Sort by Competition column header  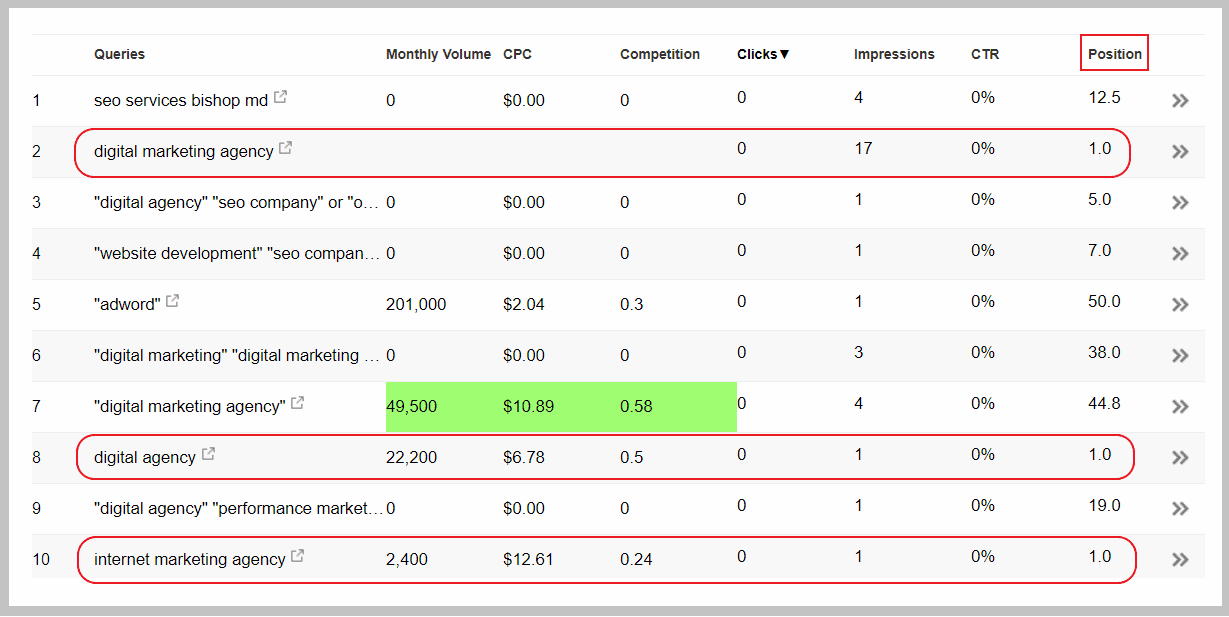click(x=660, y=54)
